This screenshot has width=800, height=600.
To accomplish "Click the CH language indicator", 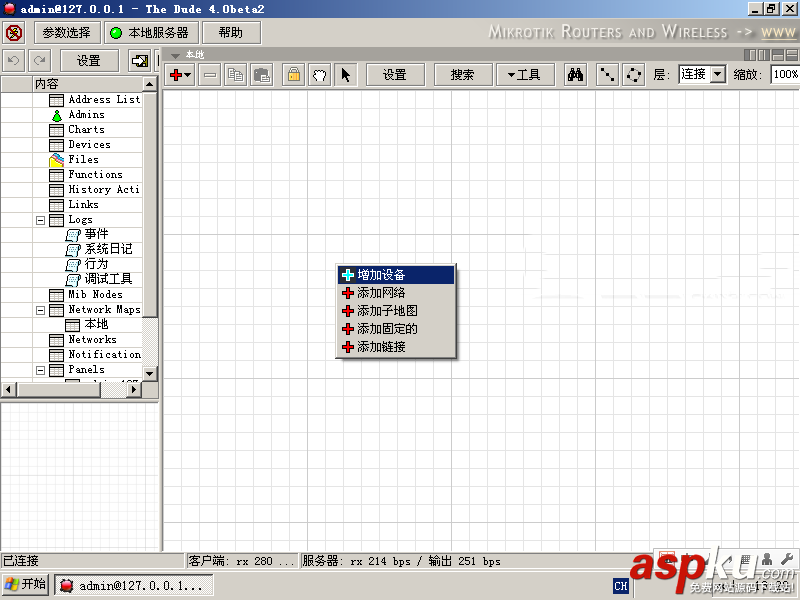I will [621, 586].
